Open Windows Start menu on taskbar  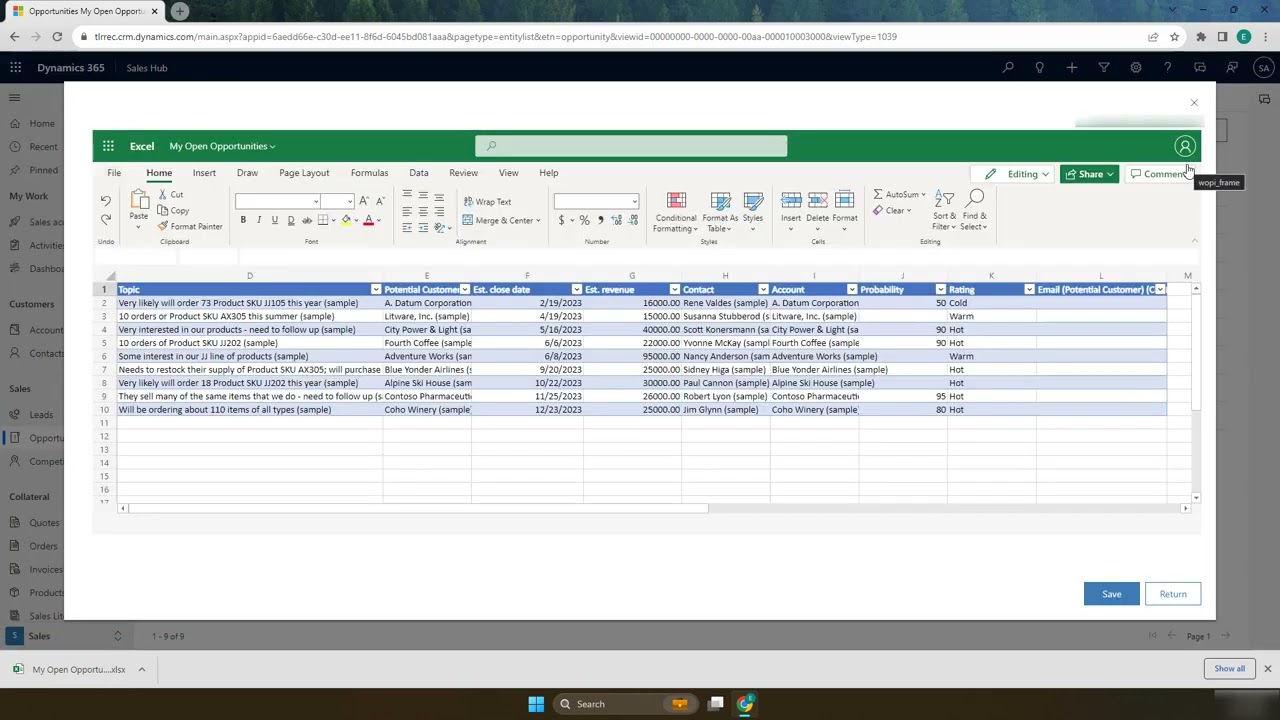(536, 704)
